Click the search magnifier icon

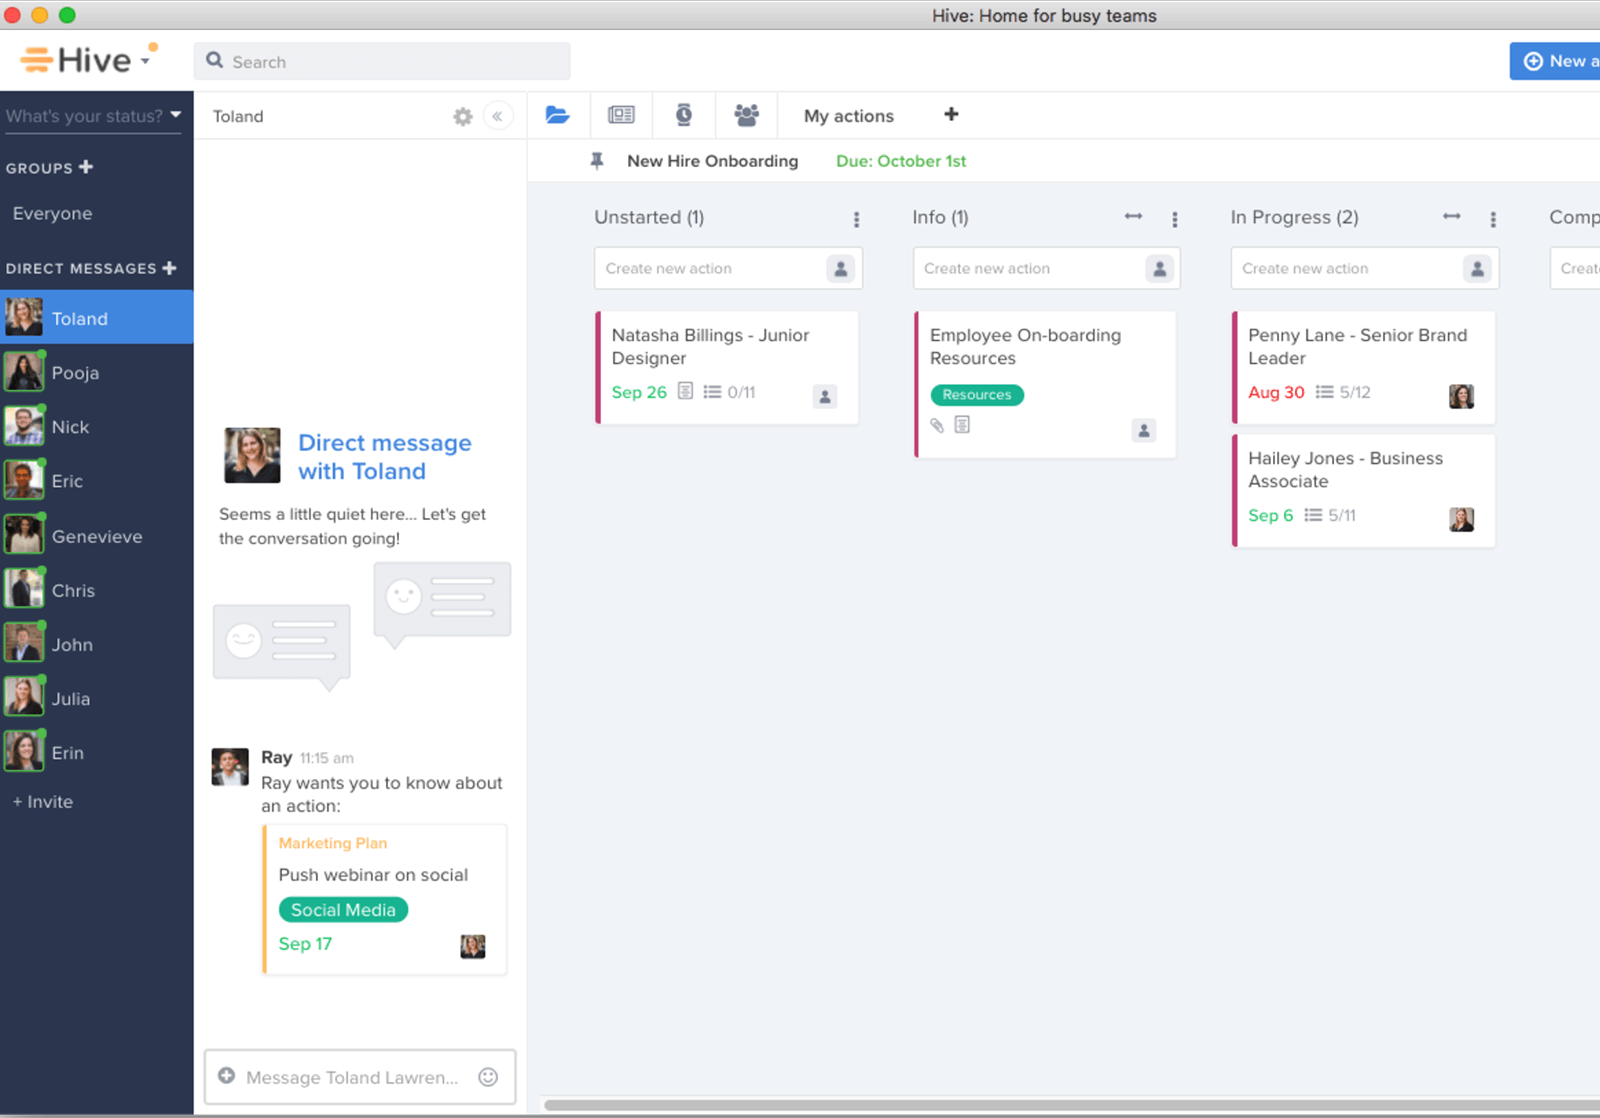point(214,61)
